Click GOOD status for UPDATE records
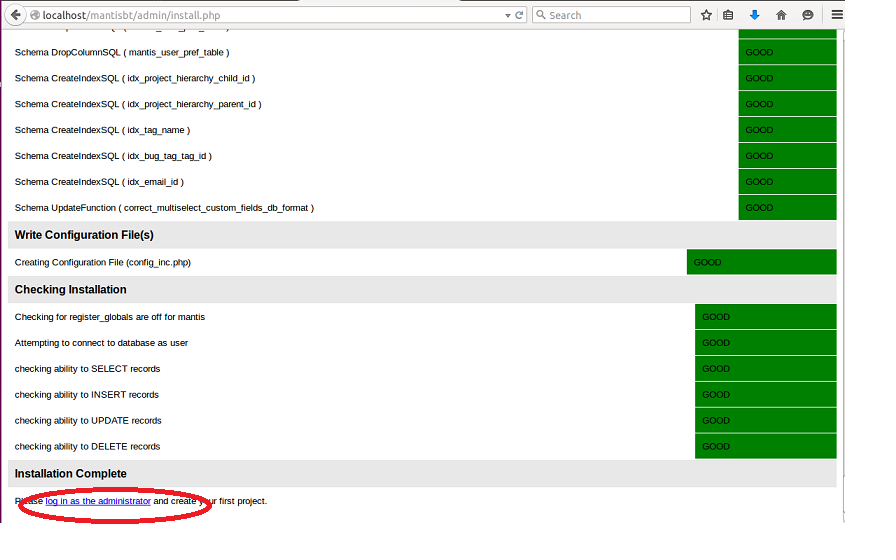Viewport: 896px width, 560px height. click(766, 421)
